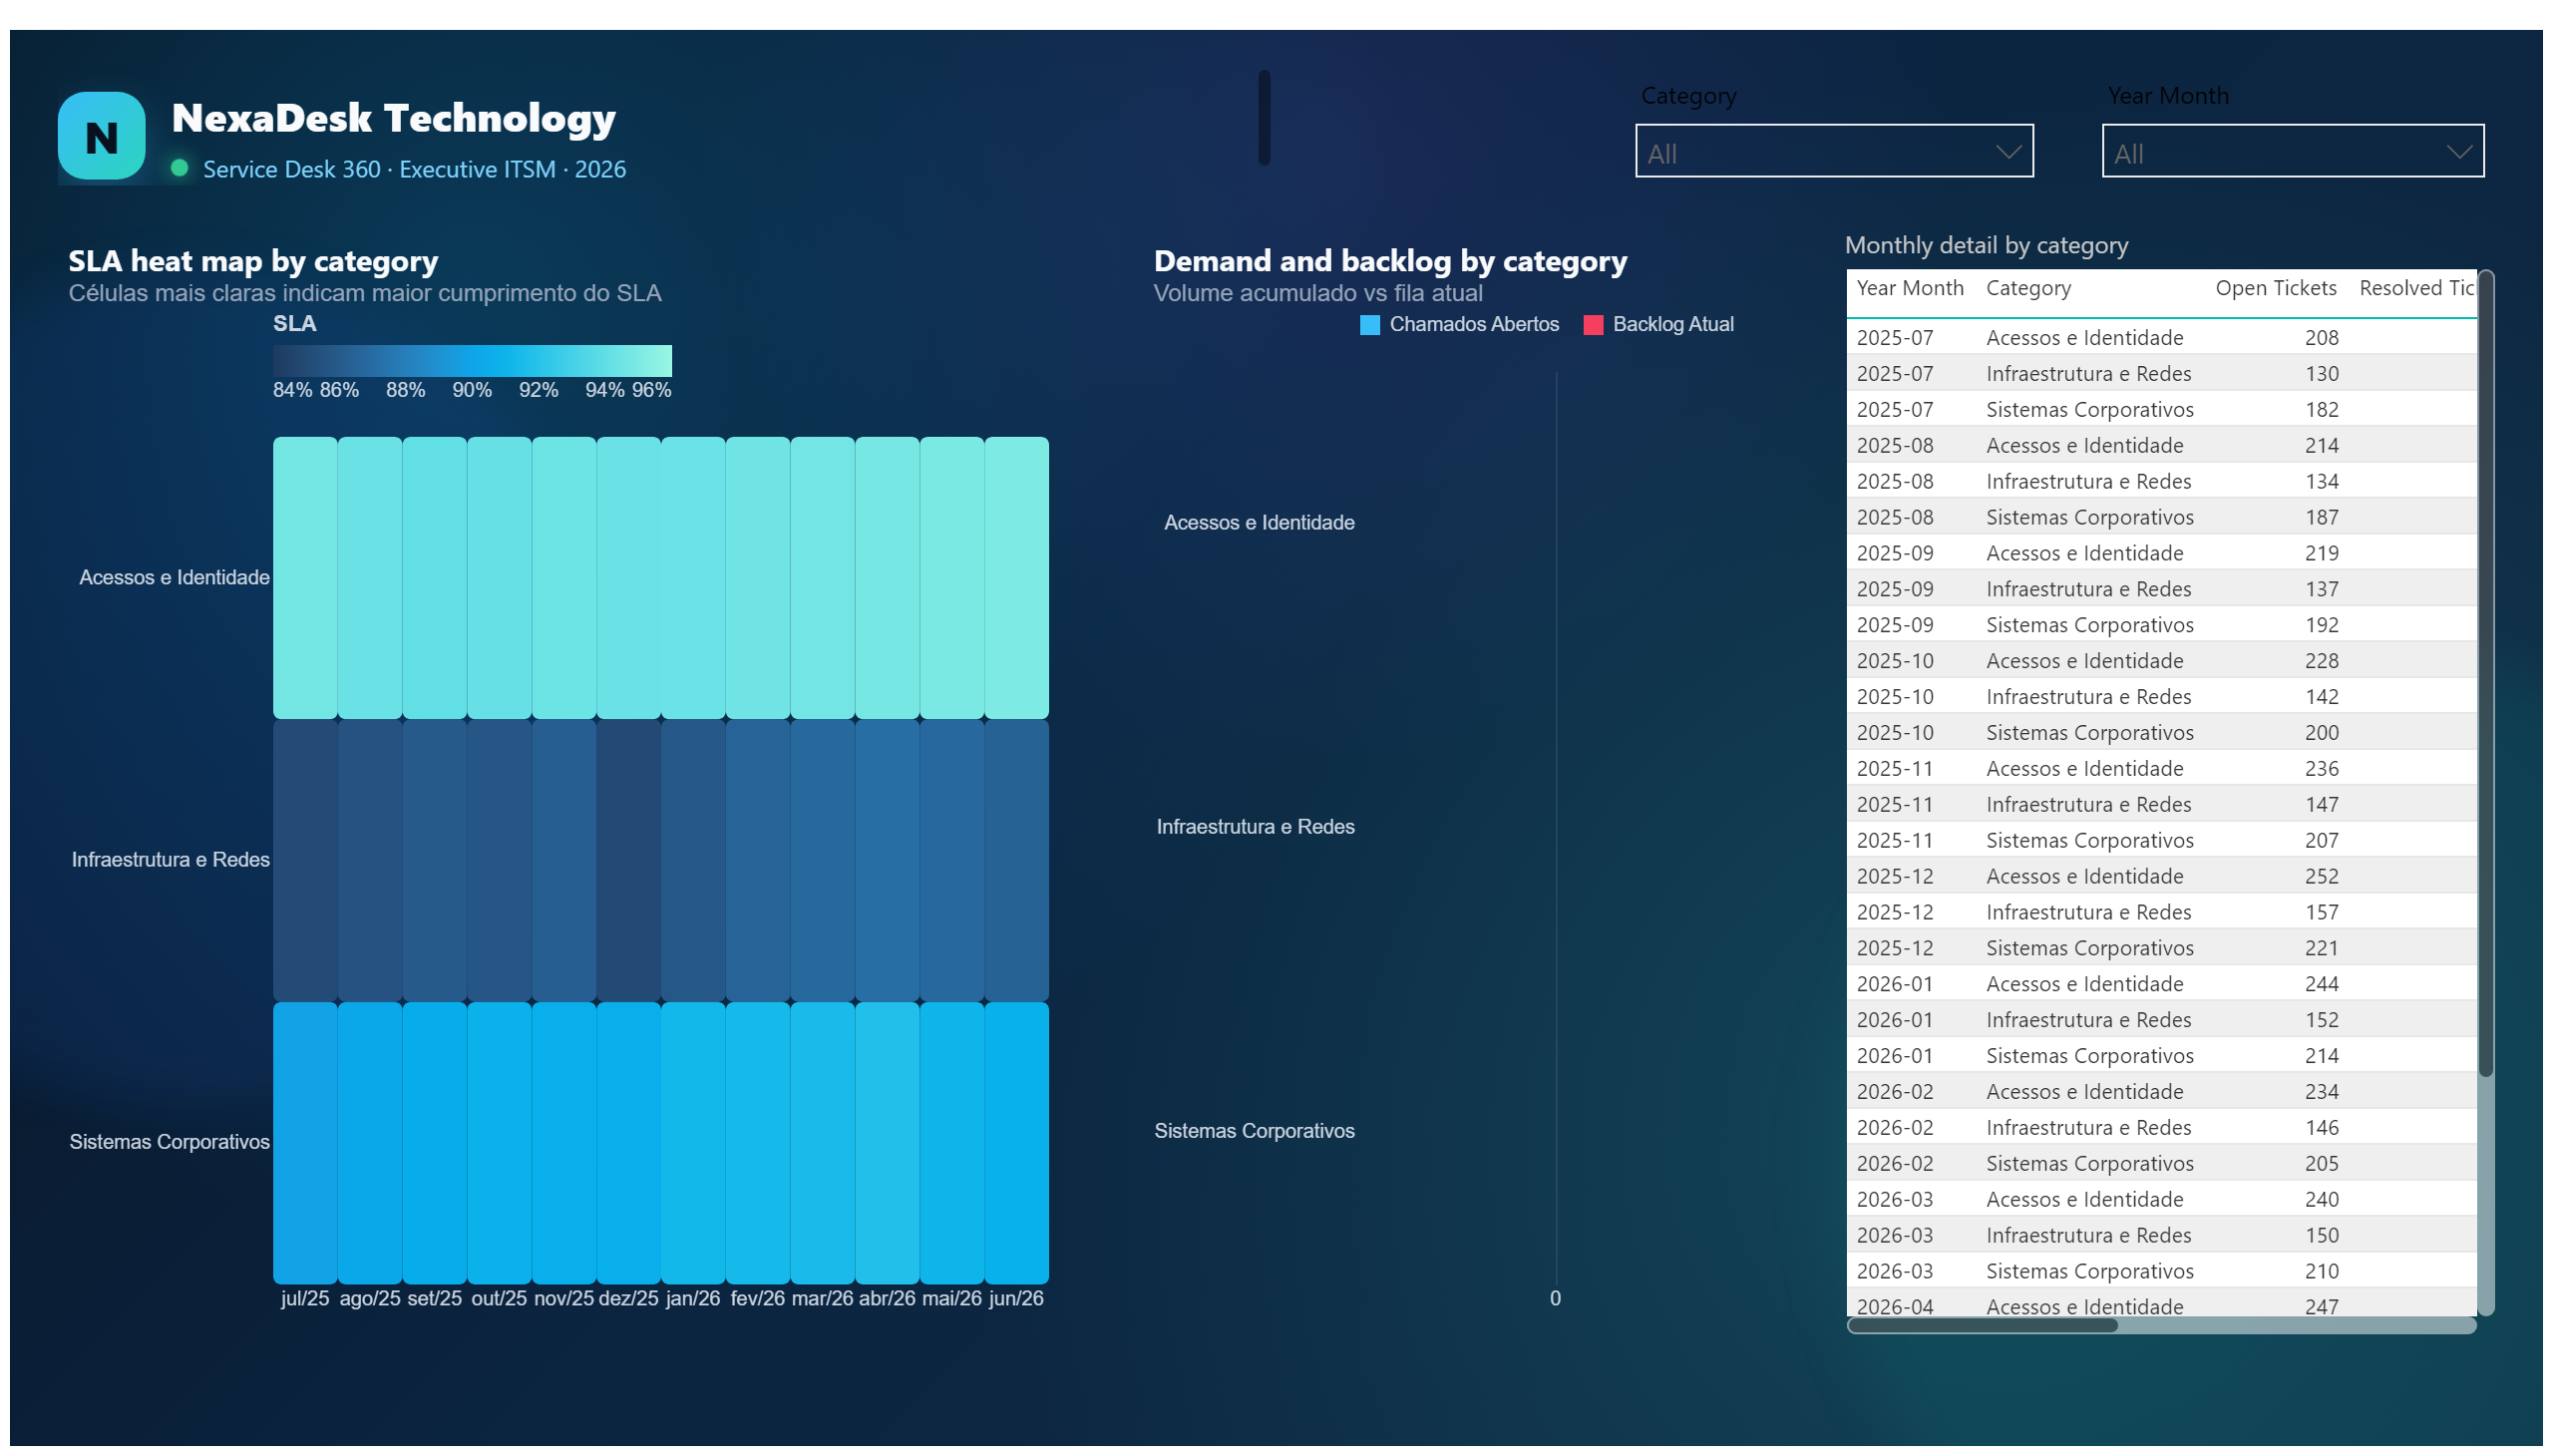Select 2025-11 Infraestrutura e Redes table row
Viewport: 2553px width, 1456px height.
2160,805
